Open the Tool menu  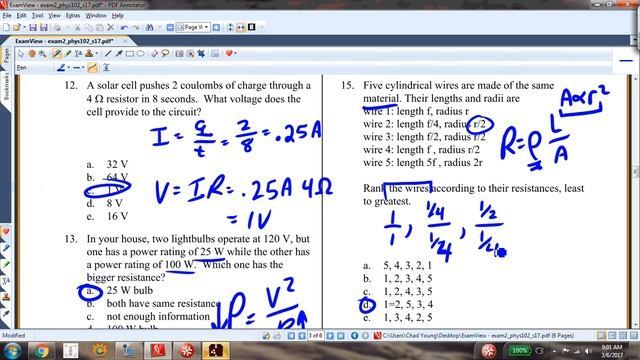coord(38,16)
